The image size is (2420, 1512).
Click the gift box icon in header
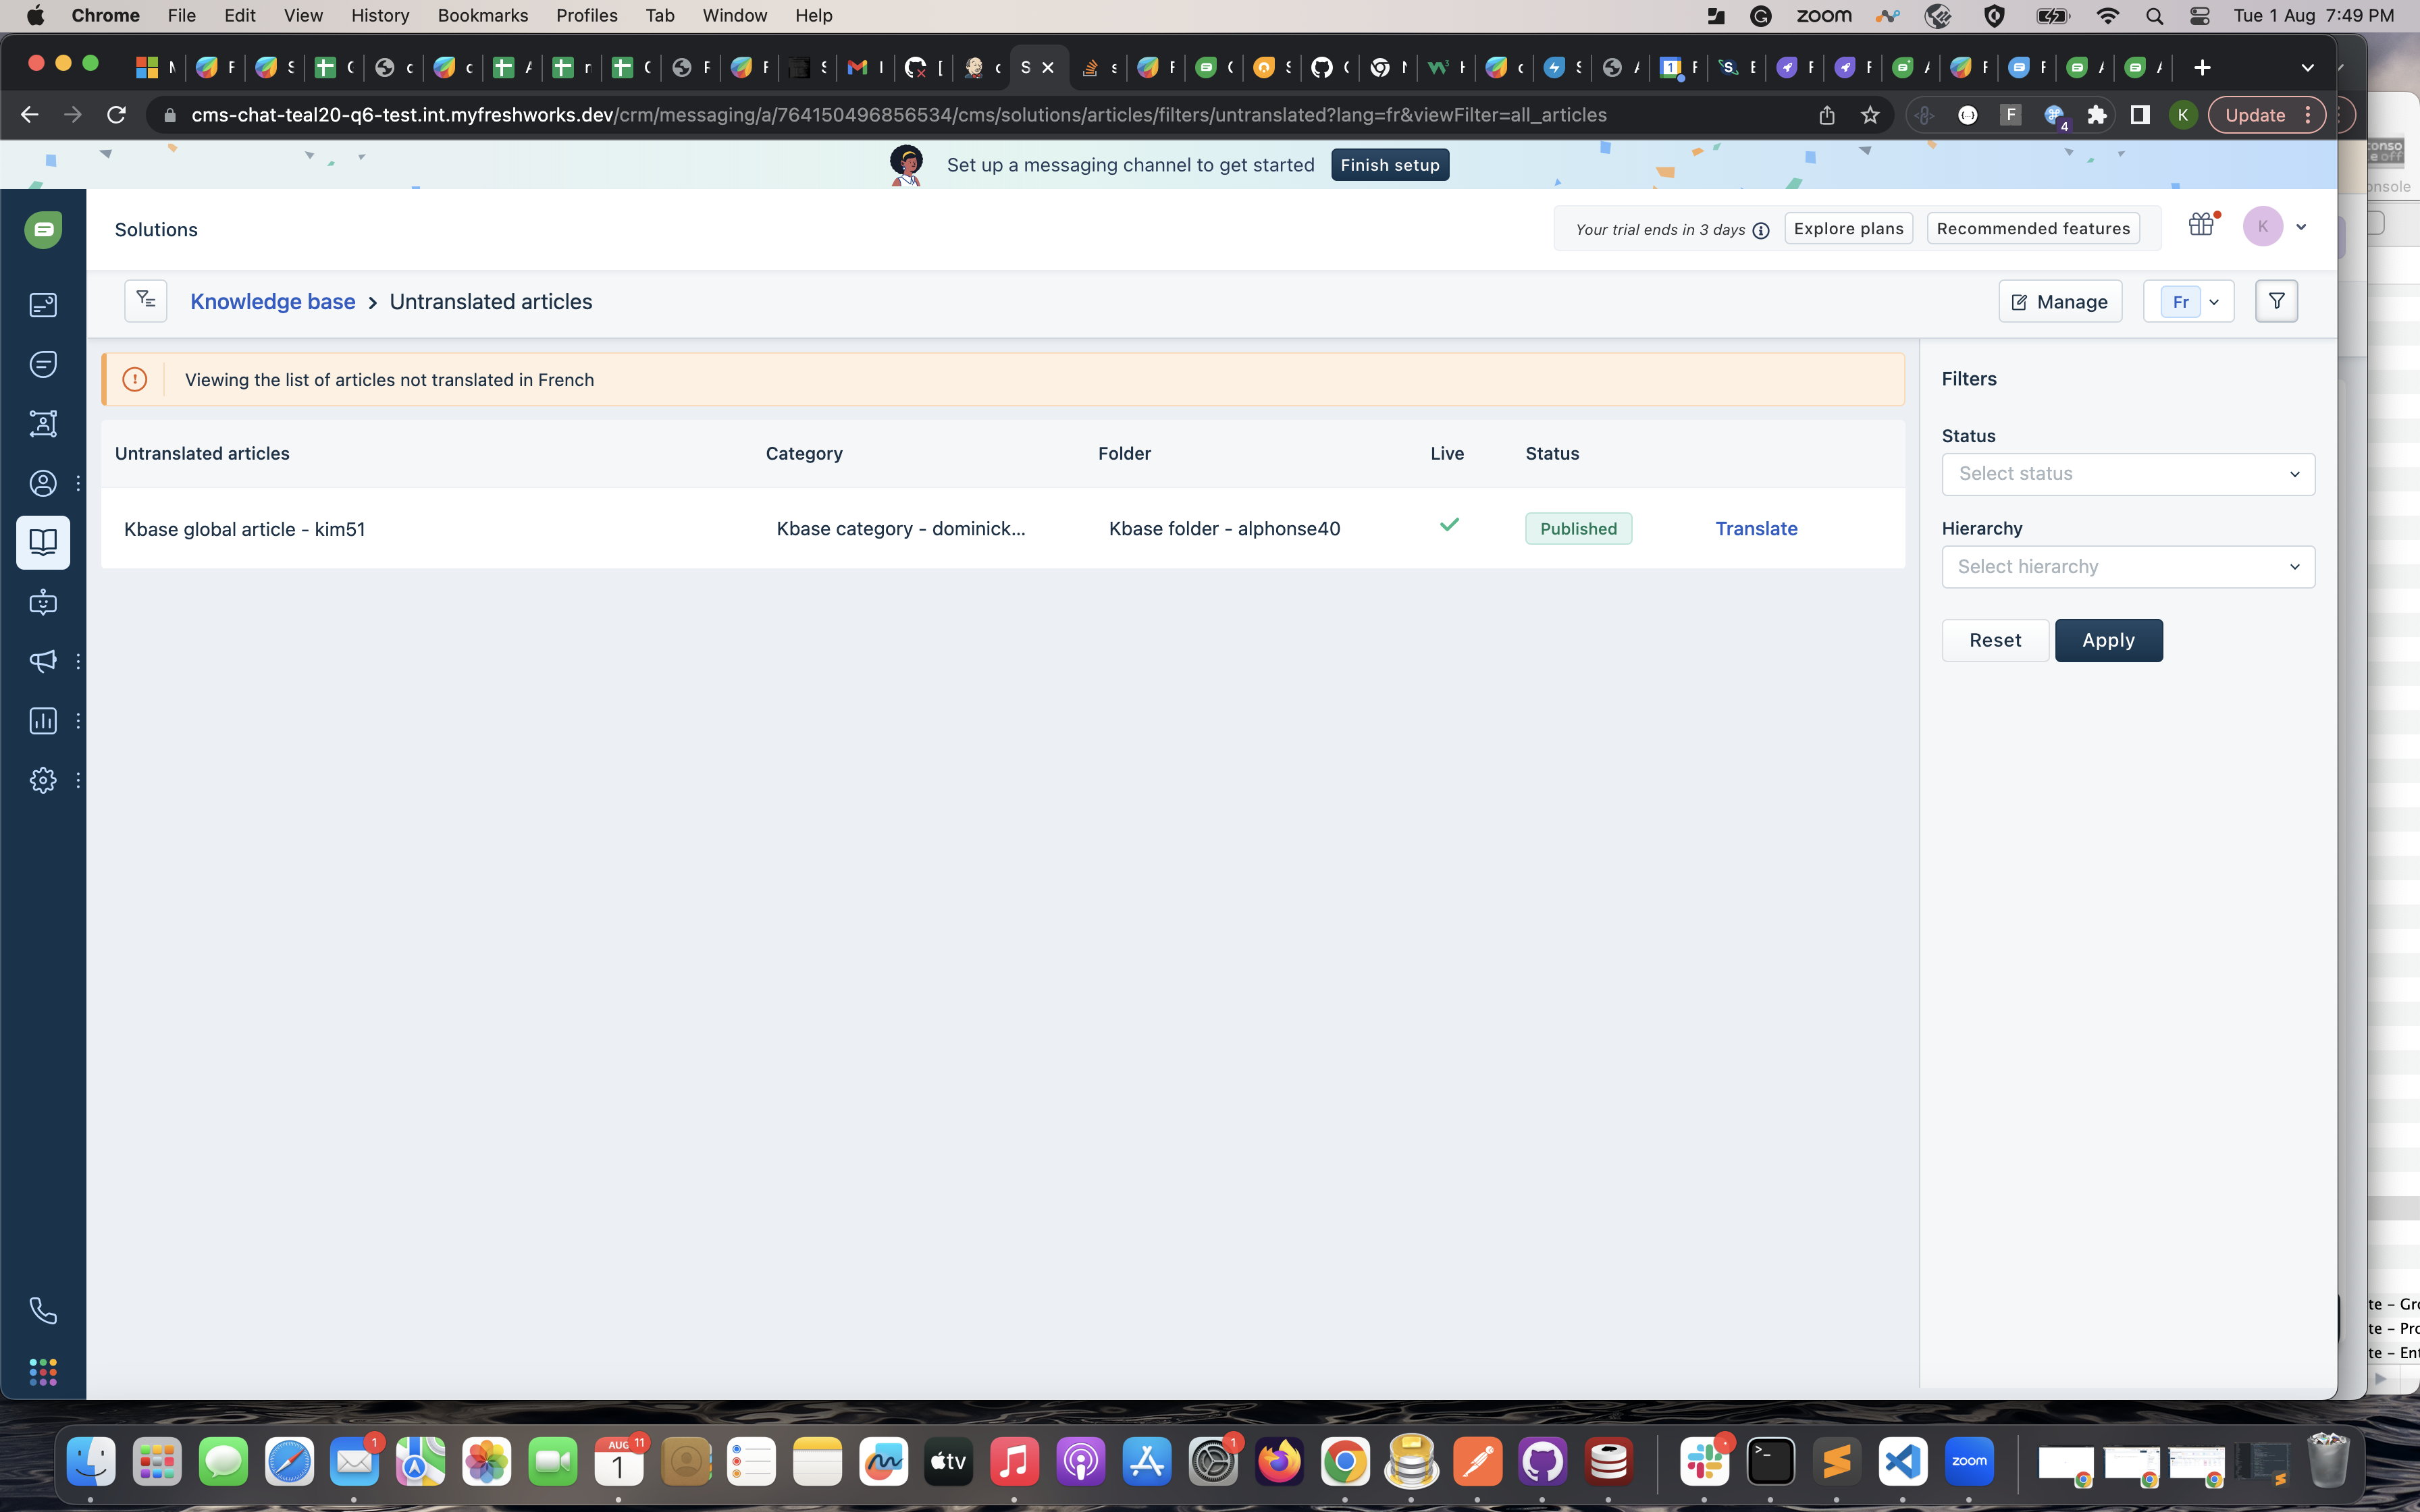(2200, 225)
